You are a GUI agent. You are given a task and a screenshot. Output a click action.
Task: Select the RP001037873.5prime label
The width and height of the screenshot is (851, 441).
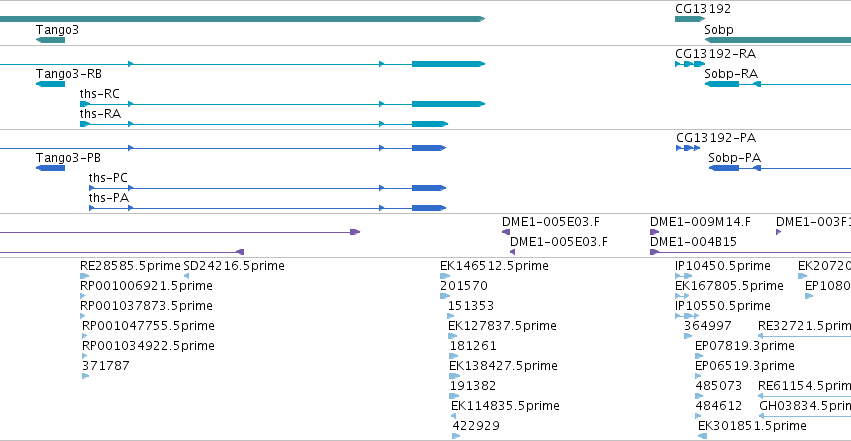[x=146, y=306]
